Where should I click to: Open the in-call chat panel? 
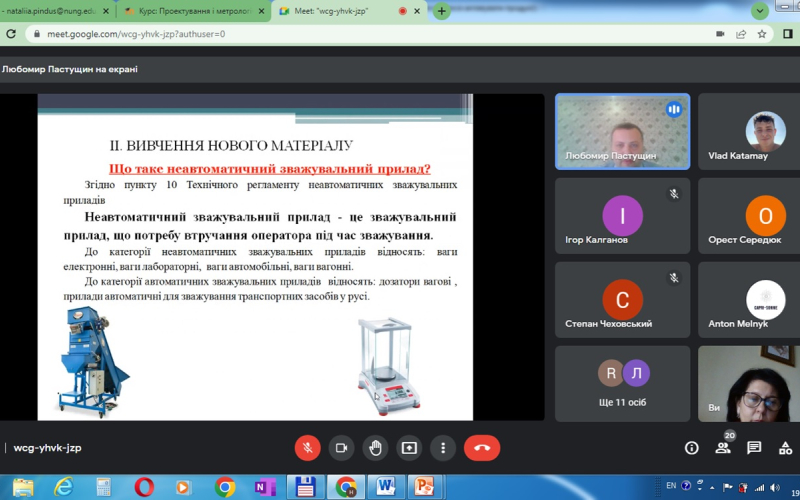754,448
